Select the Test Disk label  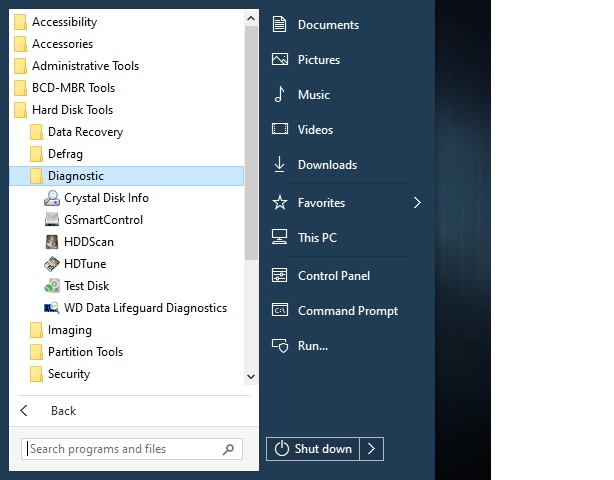click(x=87, y=286)
